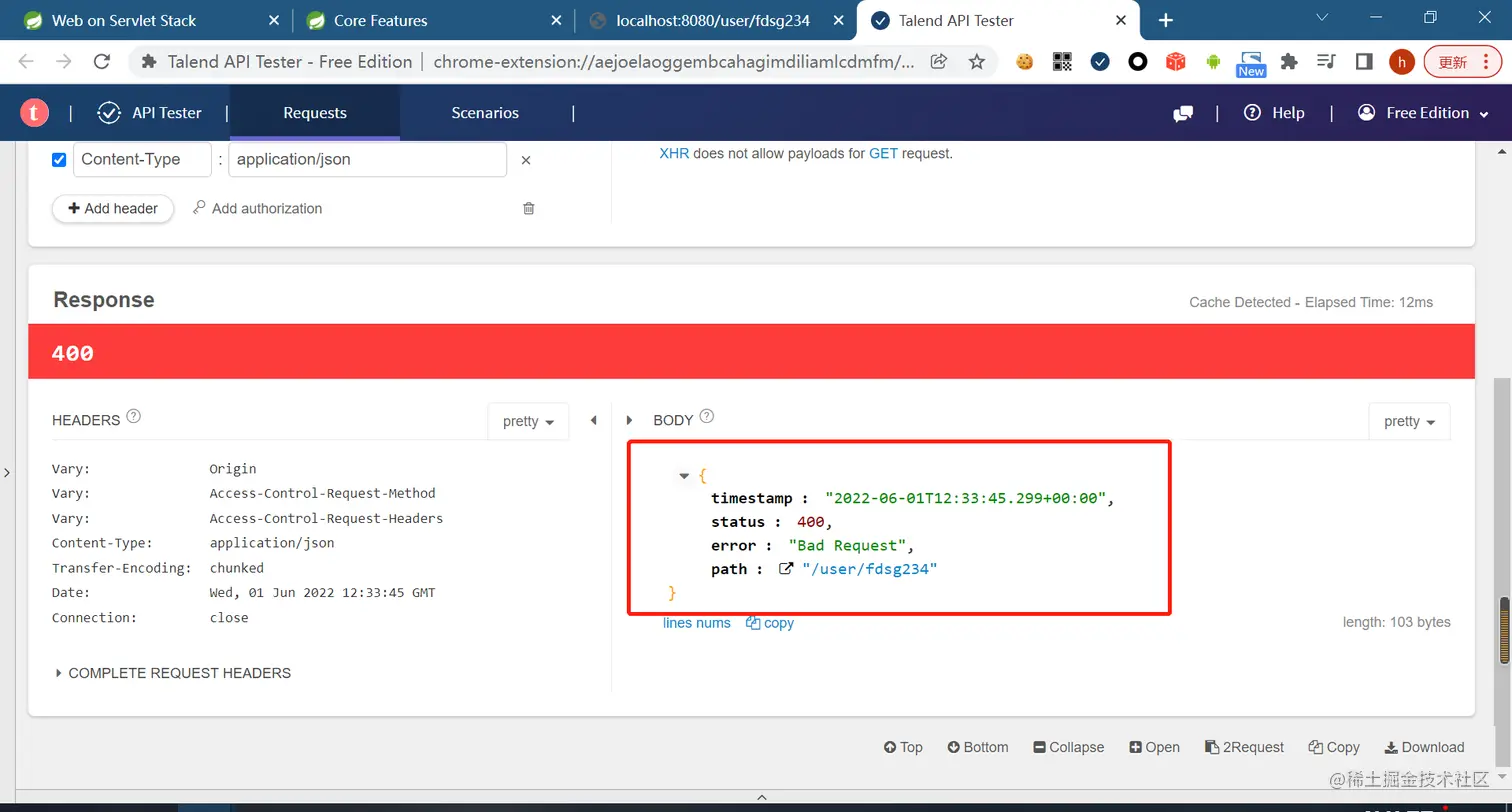This screenshot has height=812, width=1512.
Task: Open the Android extension icon
Action: click(x=1213, y=62)
